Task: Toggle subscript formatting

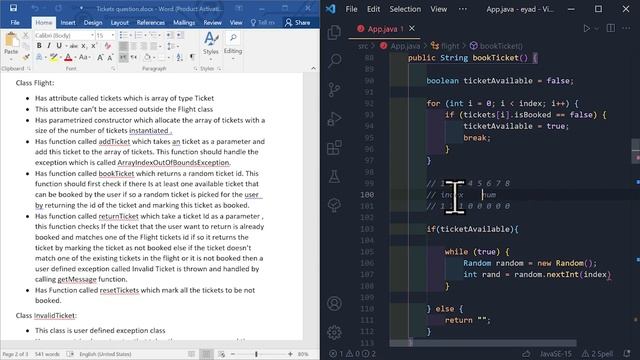Action: pos(83,46)
